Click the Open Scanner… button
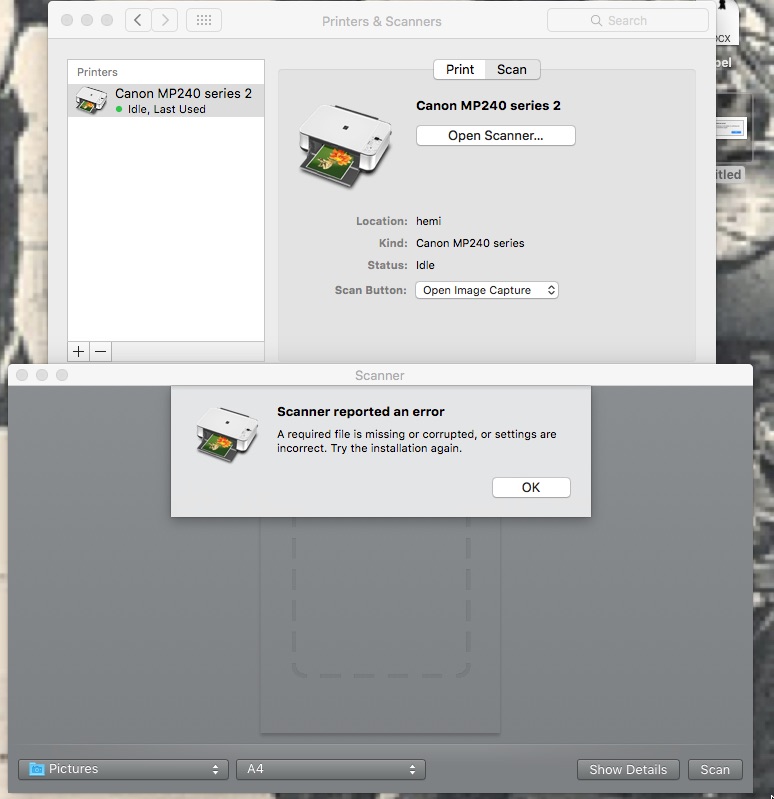This screenshot has height=799, width=774. 496,136
